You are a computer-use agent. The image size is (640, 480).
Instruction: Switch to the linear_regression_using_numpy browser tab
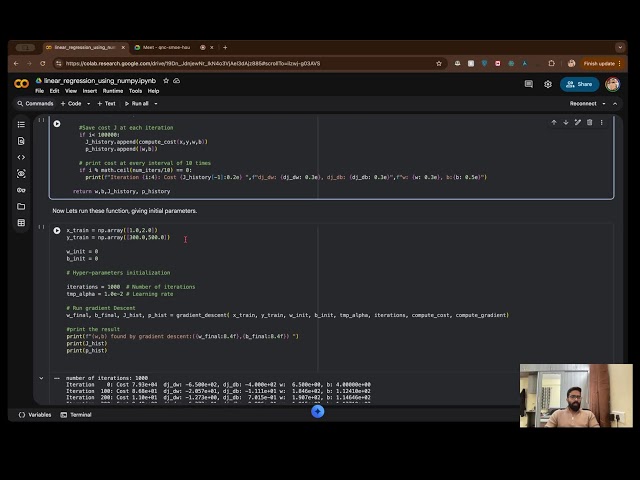coord(85,47)
